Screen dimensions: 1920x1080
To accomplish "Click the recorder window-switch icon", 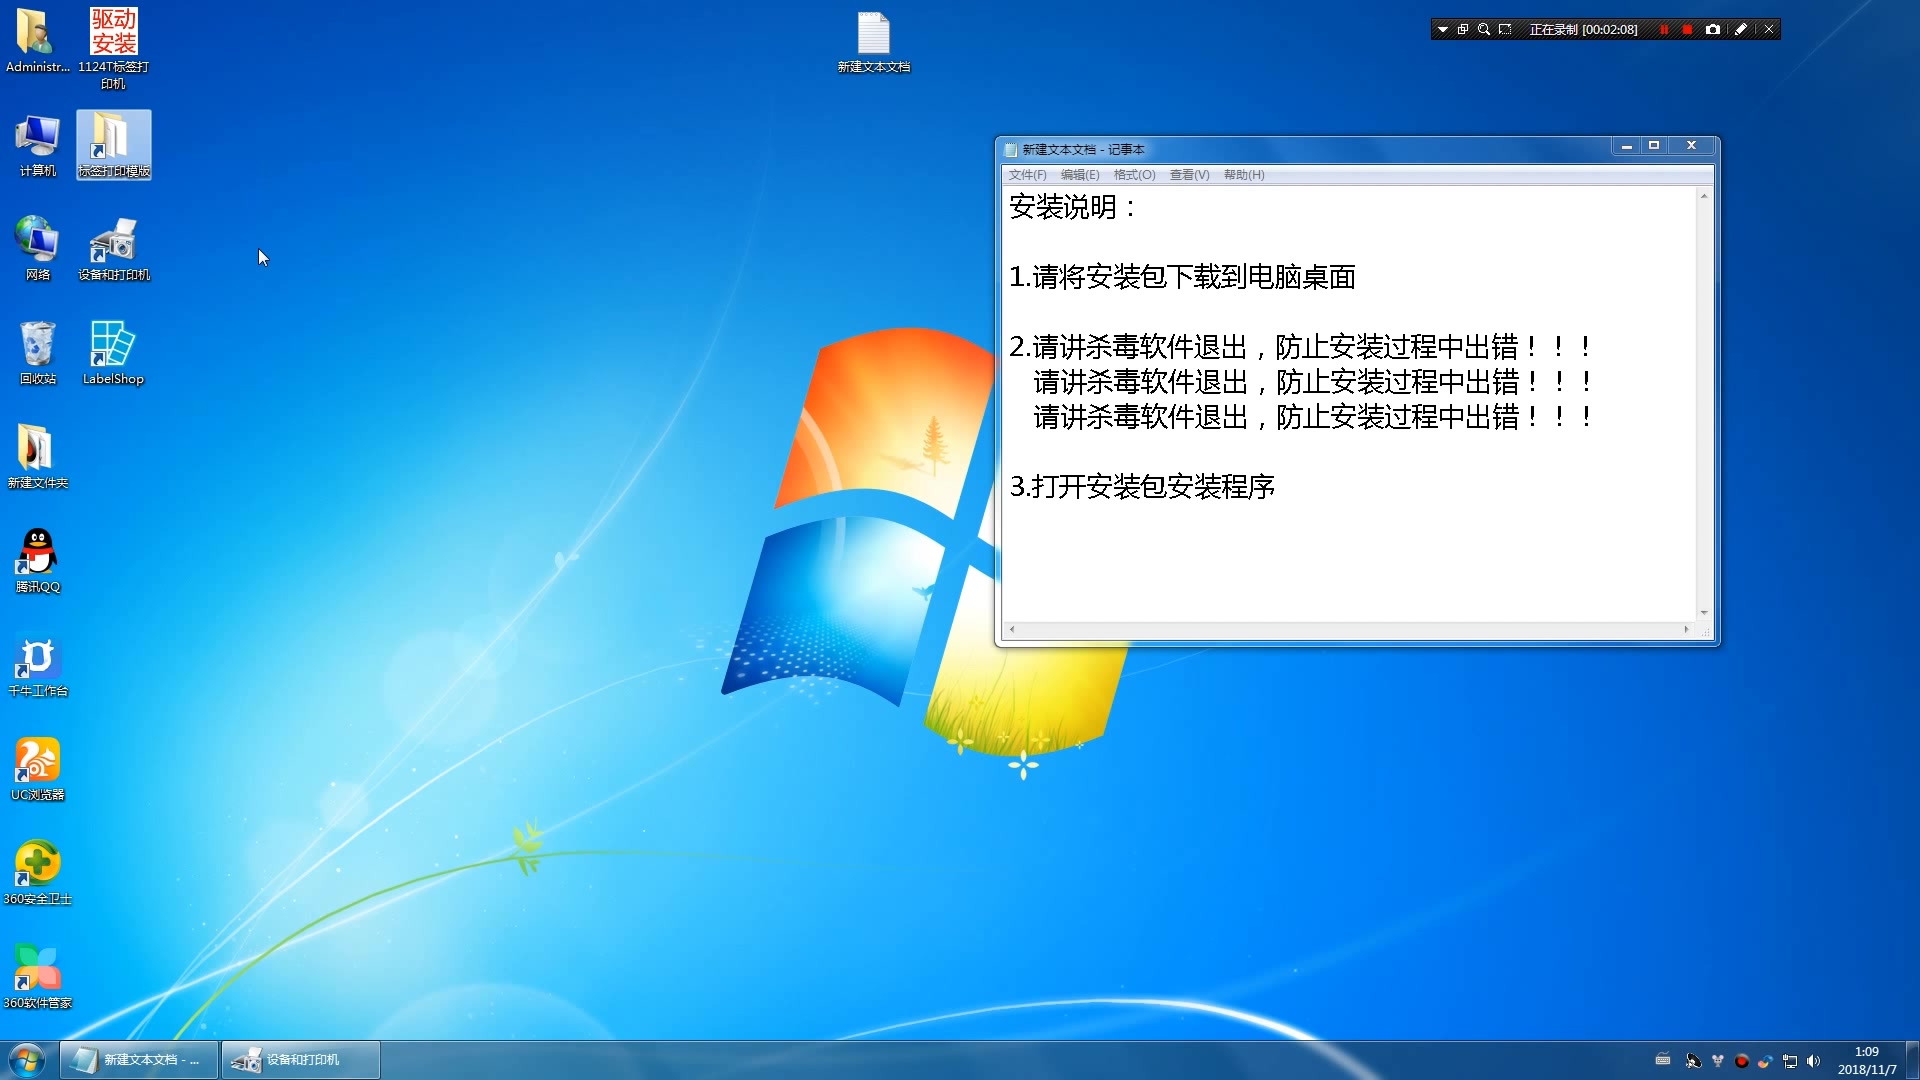I will (1463, 30).
